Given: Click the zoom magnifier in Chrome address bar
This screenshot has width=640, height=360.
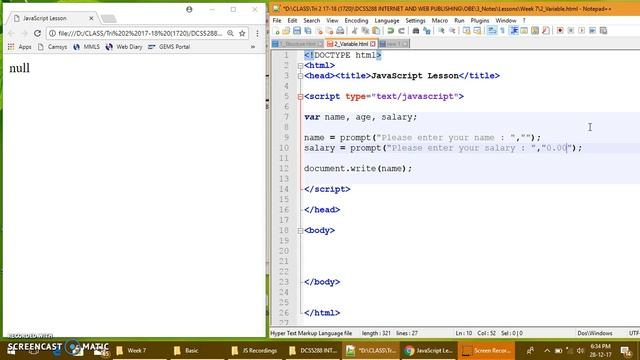Looking at the screenshot, I should [x=231, y=33].
